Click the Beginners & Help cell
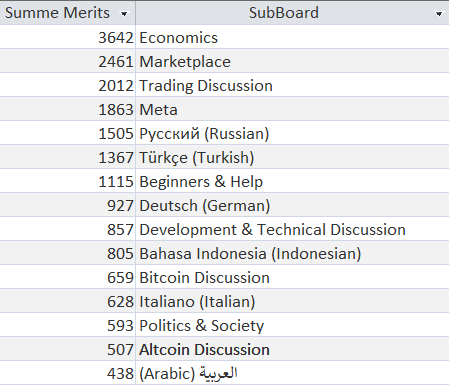 pos(292,181)
